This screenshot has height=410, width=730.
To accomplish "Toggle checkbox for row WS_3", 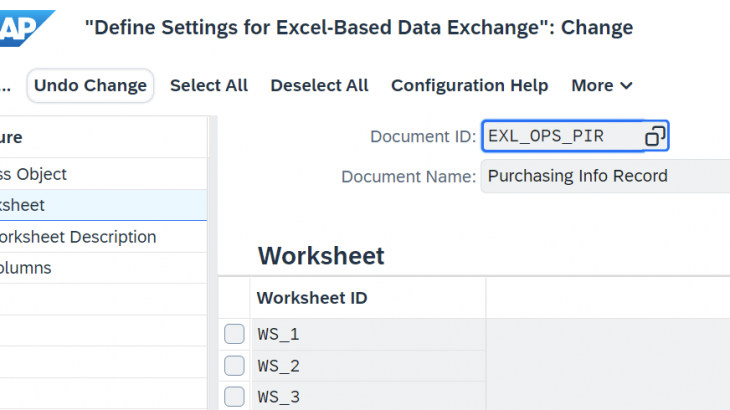I will tap(234, 397).
